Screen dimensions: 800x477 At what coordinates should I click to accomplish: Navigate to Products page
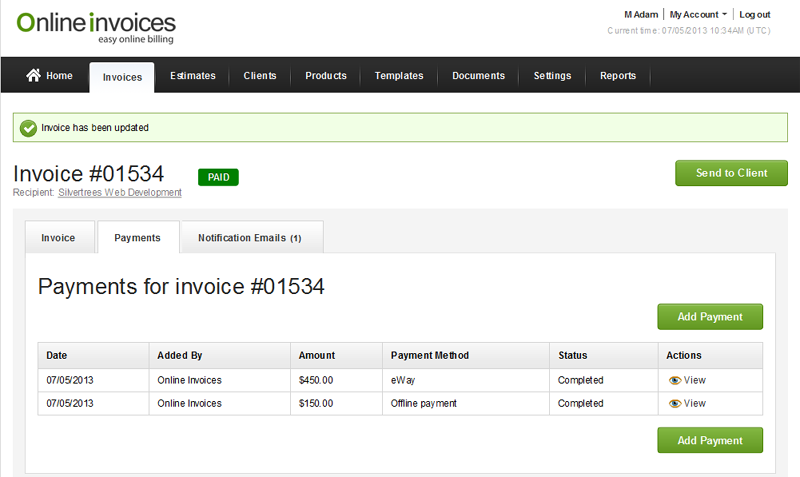[326, 76]
